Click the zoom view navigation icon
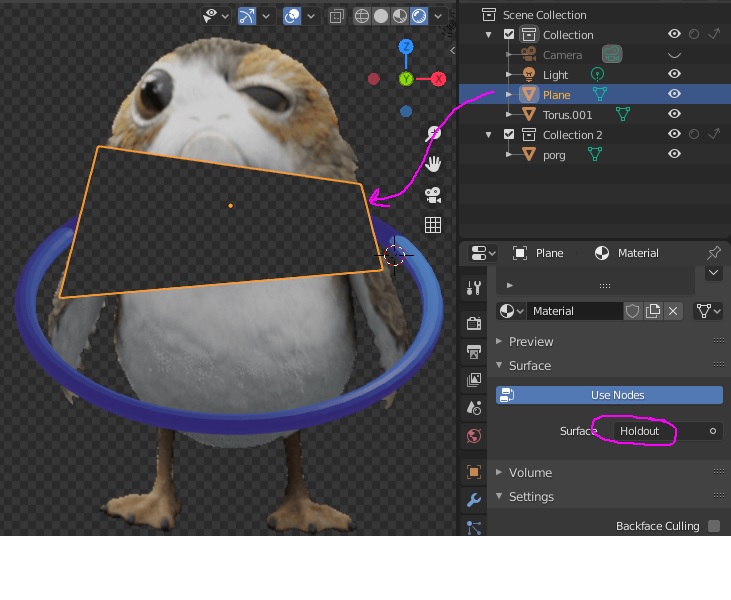Image resolution: width=731 pixels, height=600 pixels. (x=433, y=134)
